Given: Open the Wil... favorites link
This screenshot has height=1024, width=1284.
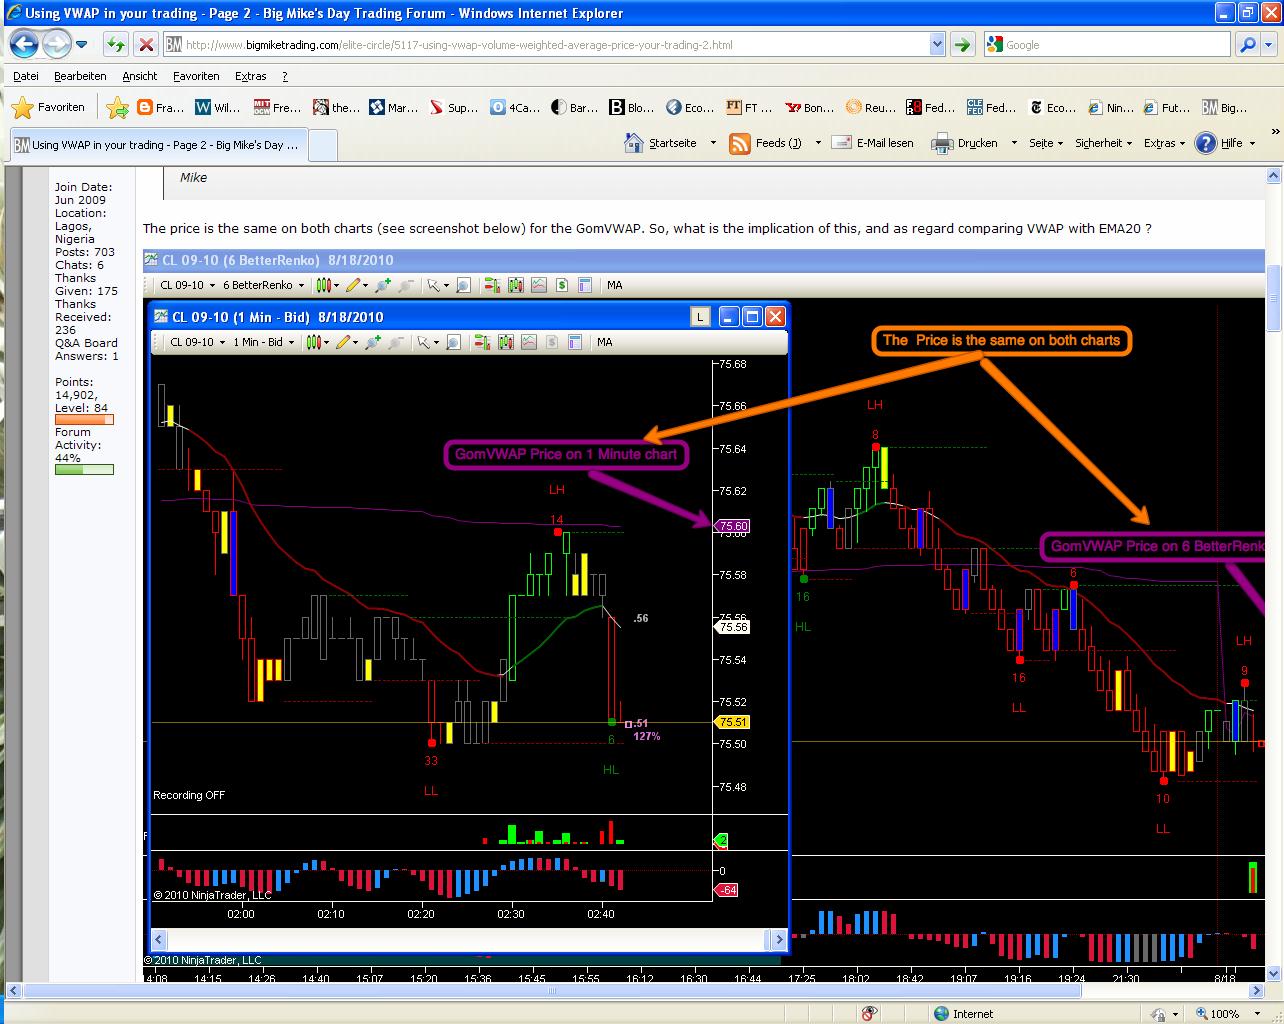Looking at the screenshot, I should click(x=217, y=107).
